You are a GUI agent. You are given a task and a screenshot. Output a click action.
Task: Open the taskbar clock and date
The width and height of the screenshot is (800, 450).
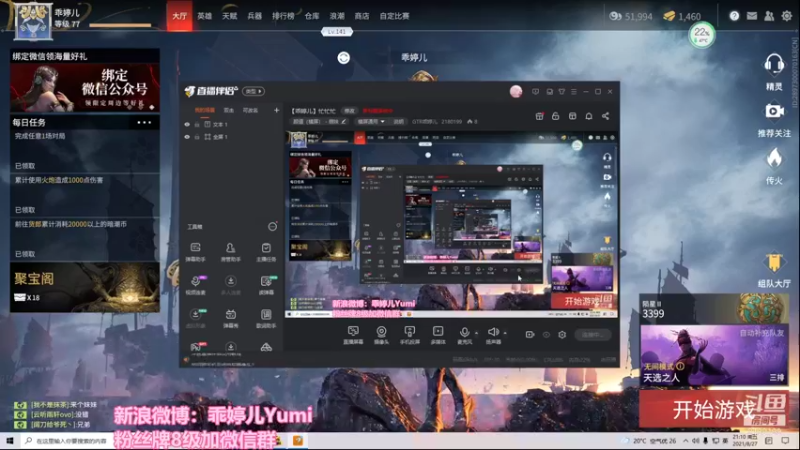click(745, 440)
